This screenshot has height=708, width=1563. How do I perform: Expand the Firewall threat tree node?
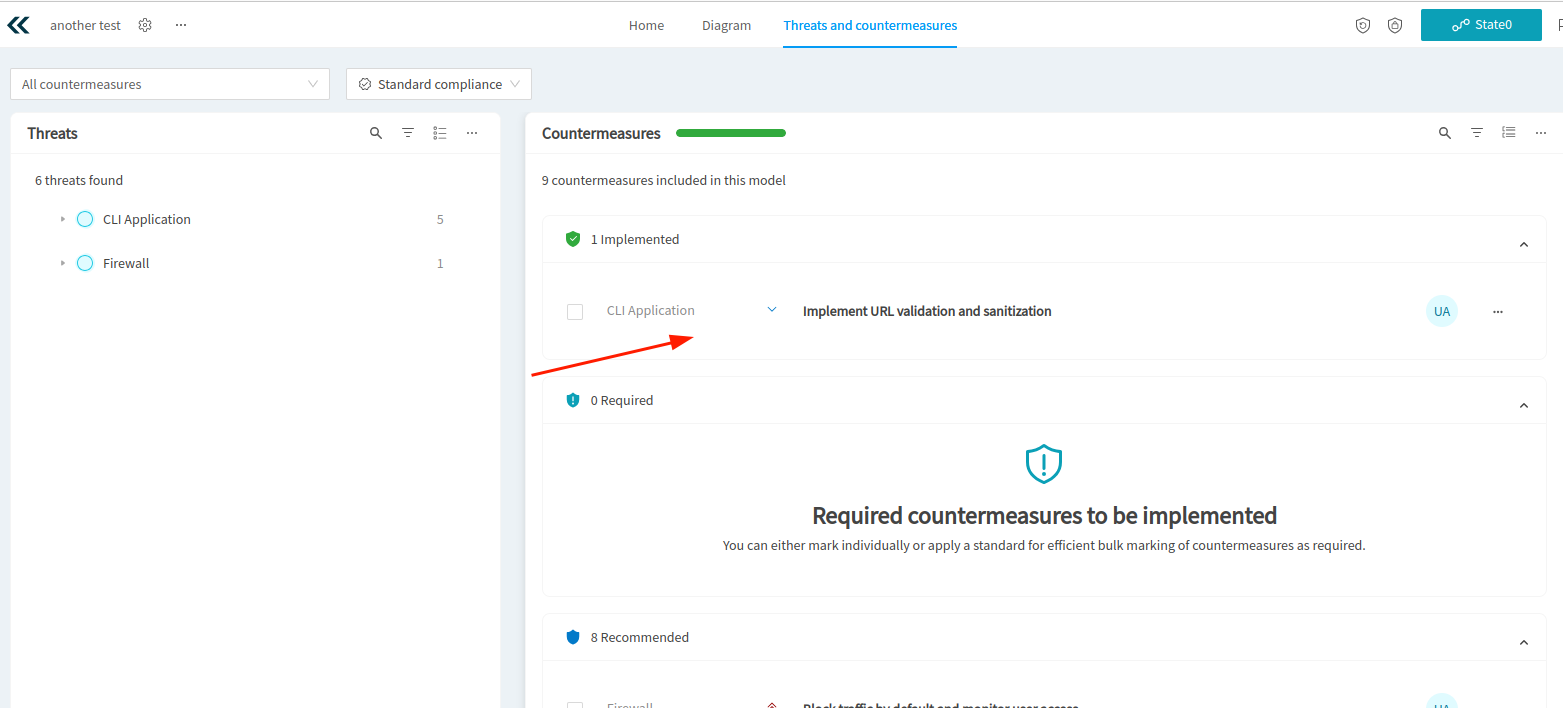pos(62,263)
